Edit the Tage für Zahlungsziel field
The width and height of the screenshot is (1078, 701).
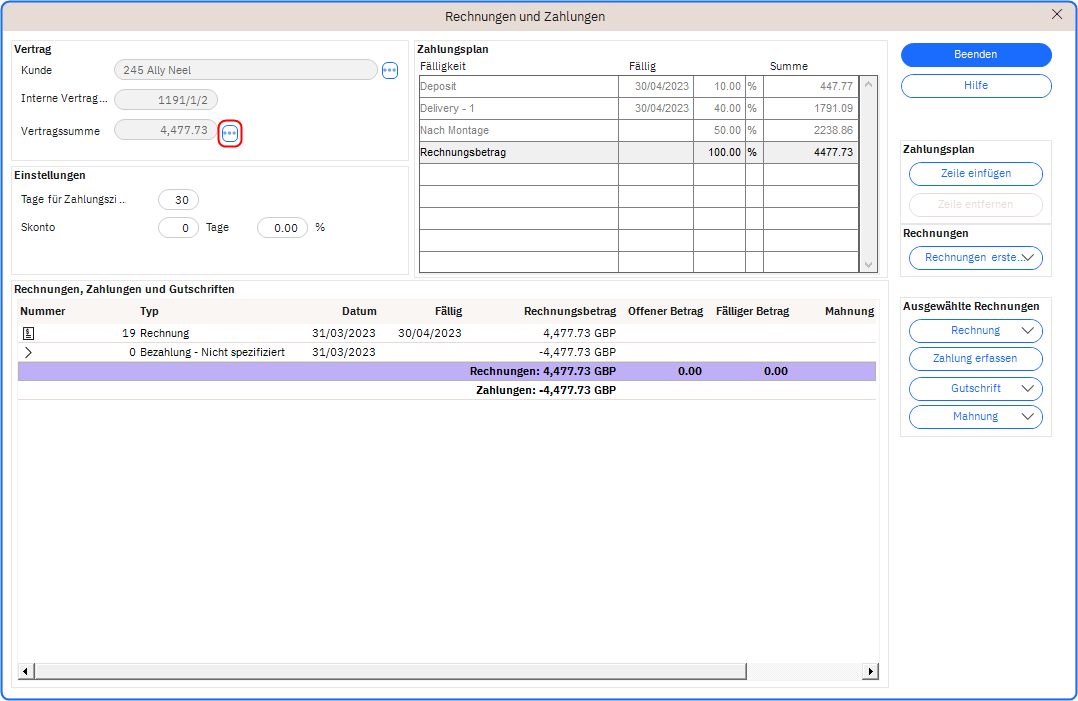[179, 200]
